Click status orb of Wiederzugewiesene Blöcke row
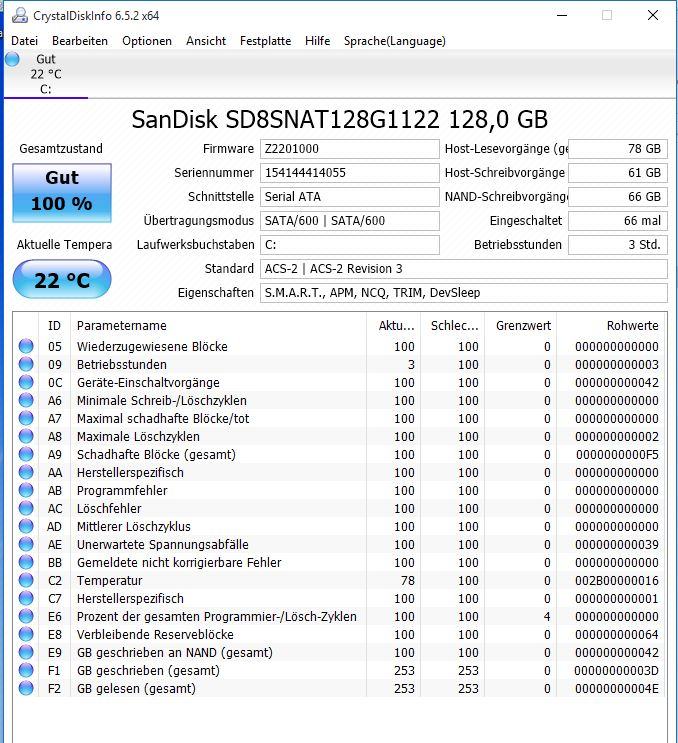678x743 pixels. click(x=26, y=346)
